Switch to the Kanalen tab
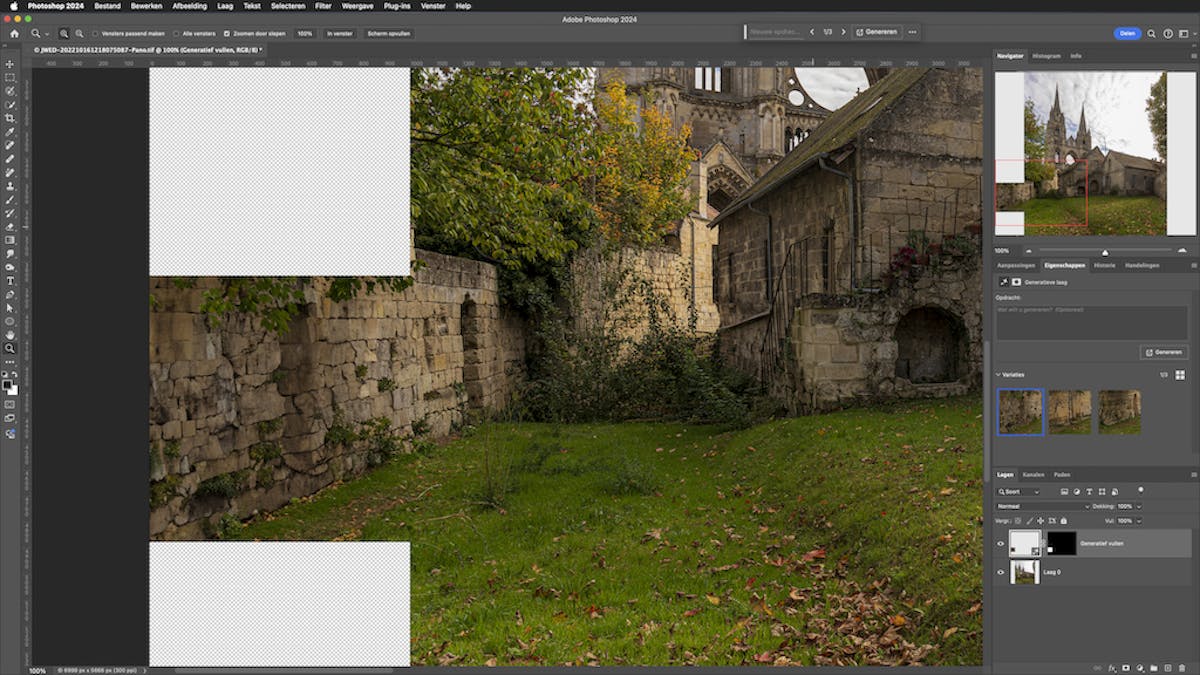 coord(1033,474)
